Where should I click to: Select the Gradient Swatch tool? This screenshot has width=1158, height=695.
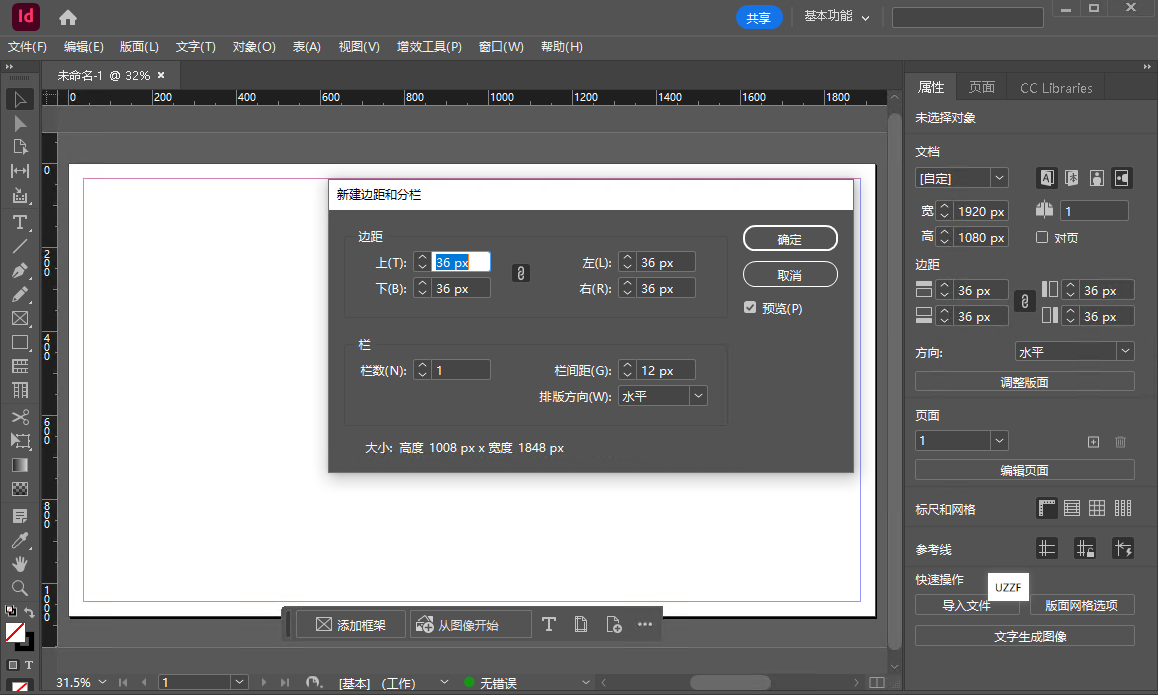20,464
